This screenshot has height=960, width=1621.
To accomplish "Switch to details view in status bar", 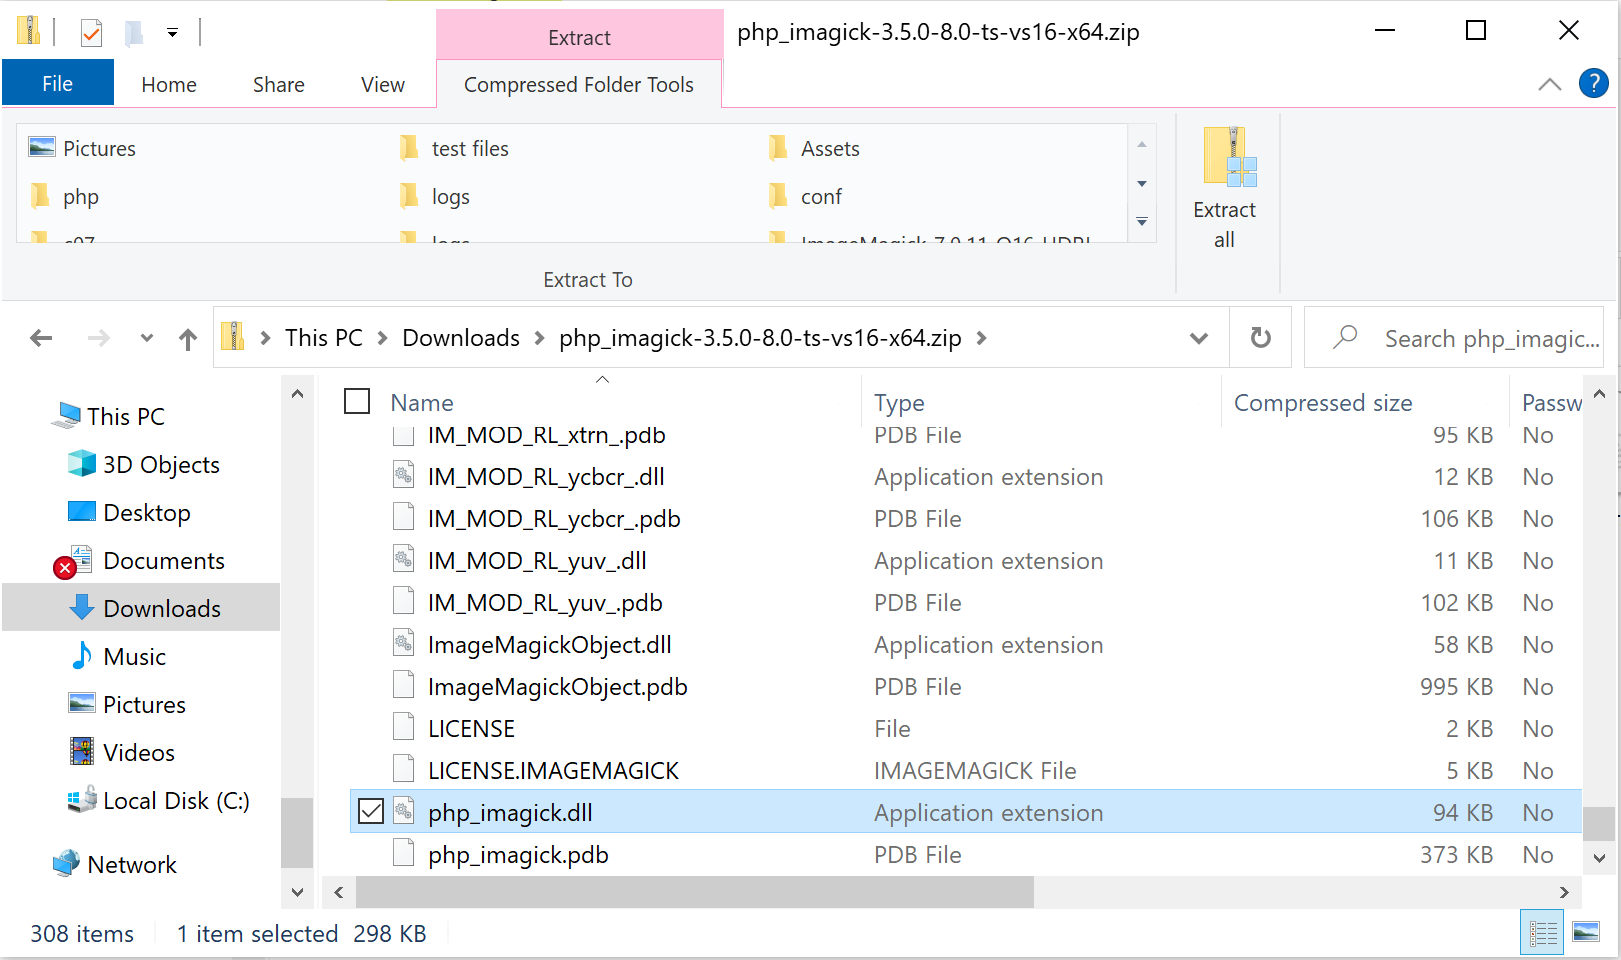I will 1543,932.
